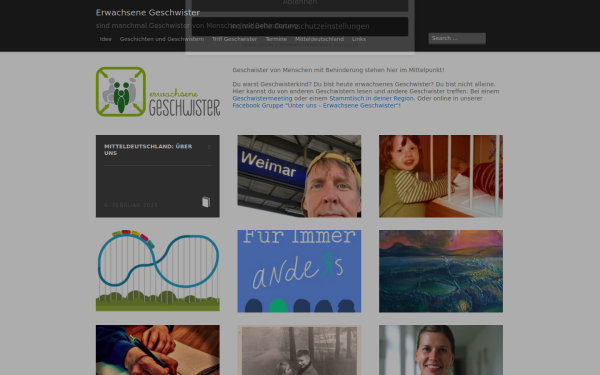Open the Weimar station selfie thumbnail
This screenshot has width=600, height=375.
point(299,176)
